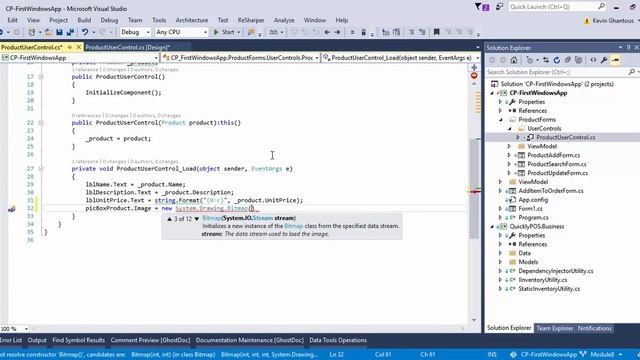Screen dimensions: 640x360
Task: Click the editor vertical scrollbar thumb
Action: tap(474, 188)
